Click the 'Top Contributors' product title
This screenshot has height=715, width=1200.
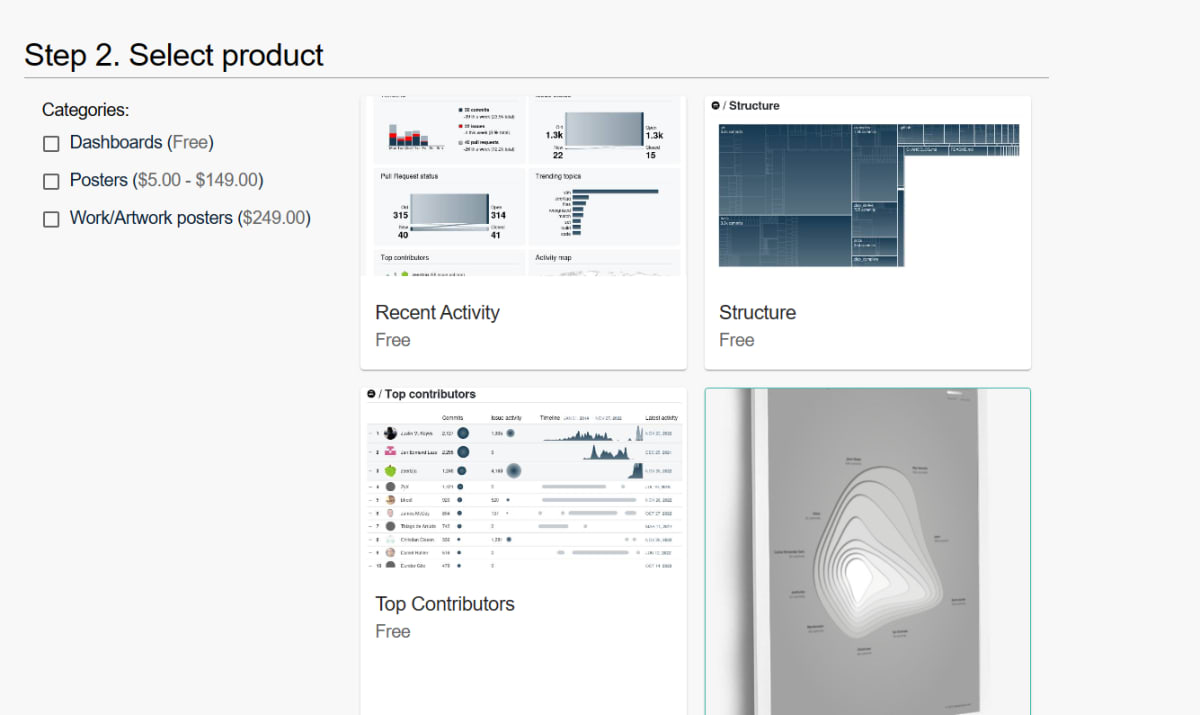pos(445,604)
